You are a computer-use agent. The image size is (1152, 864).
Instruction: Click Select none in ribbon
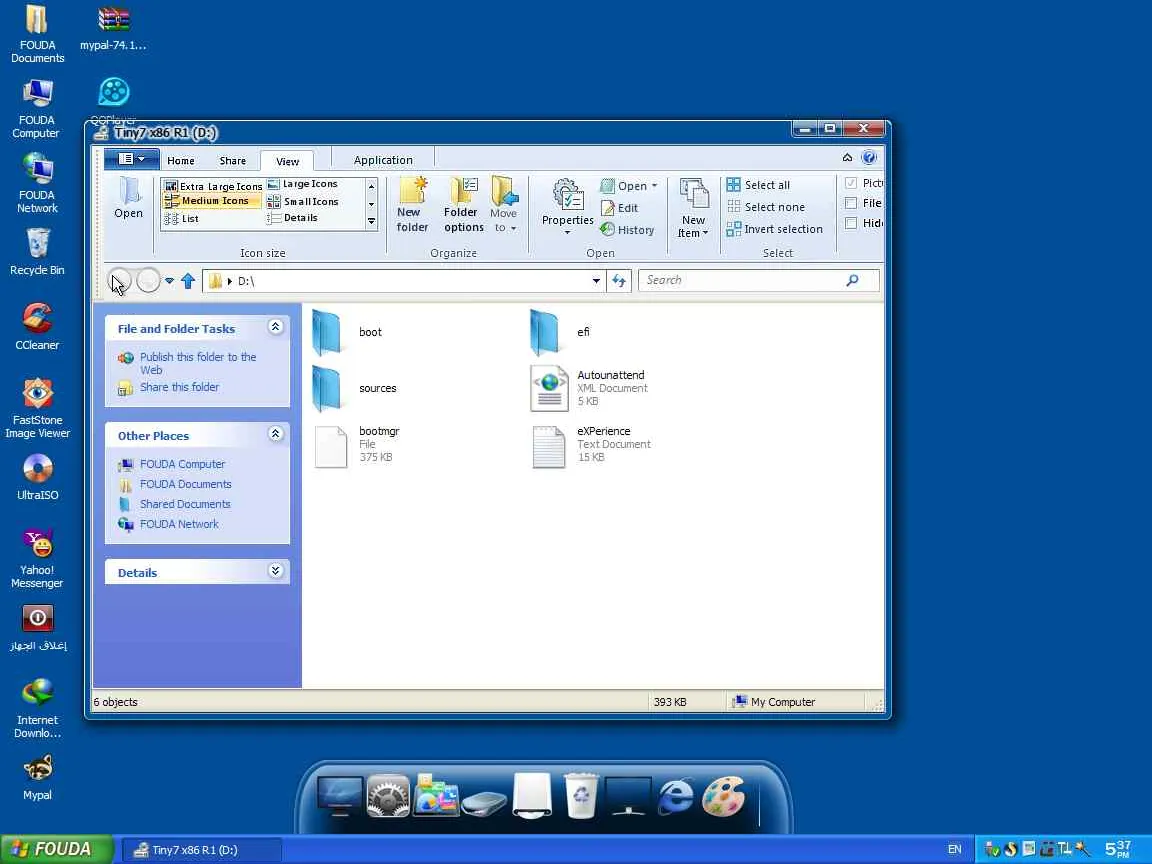pos(766,207)
